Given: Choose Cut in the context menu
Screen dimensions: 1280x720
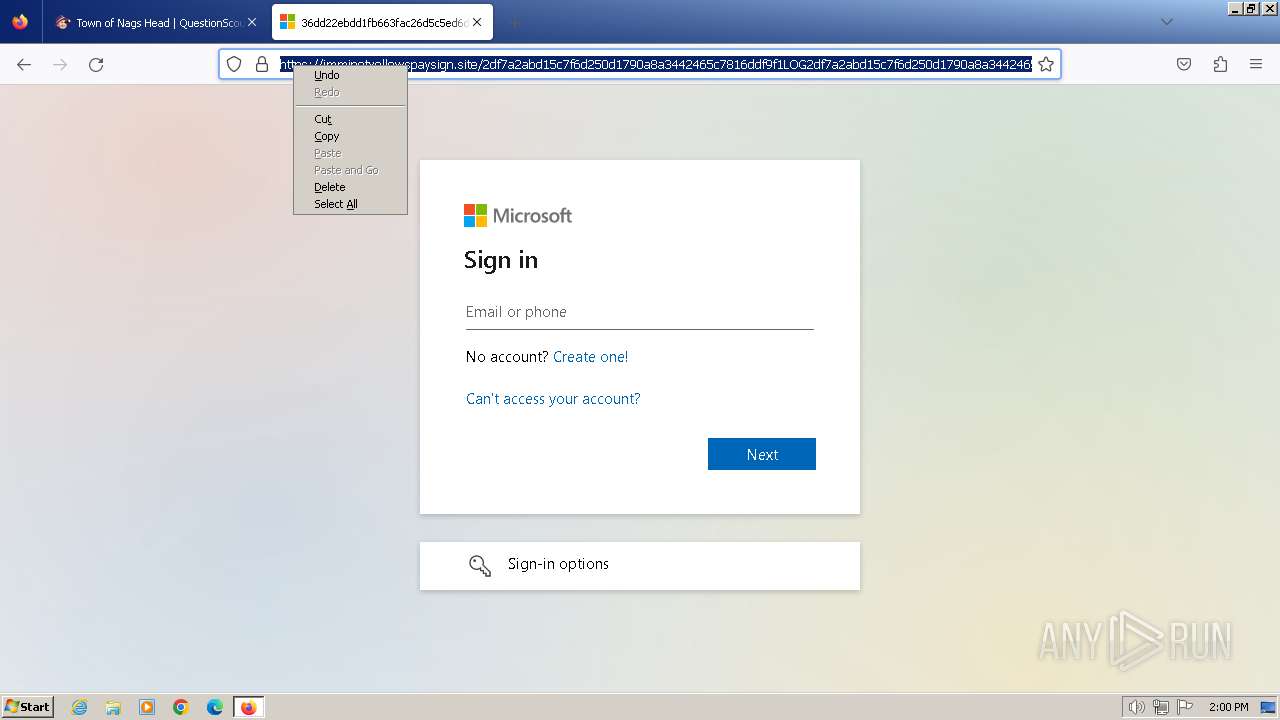Looking at the screenshot, I should click(350, 119).
